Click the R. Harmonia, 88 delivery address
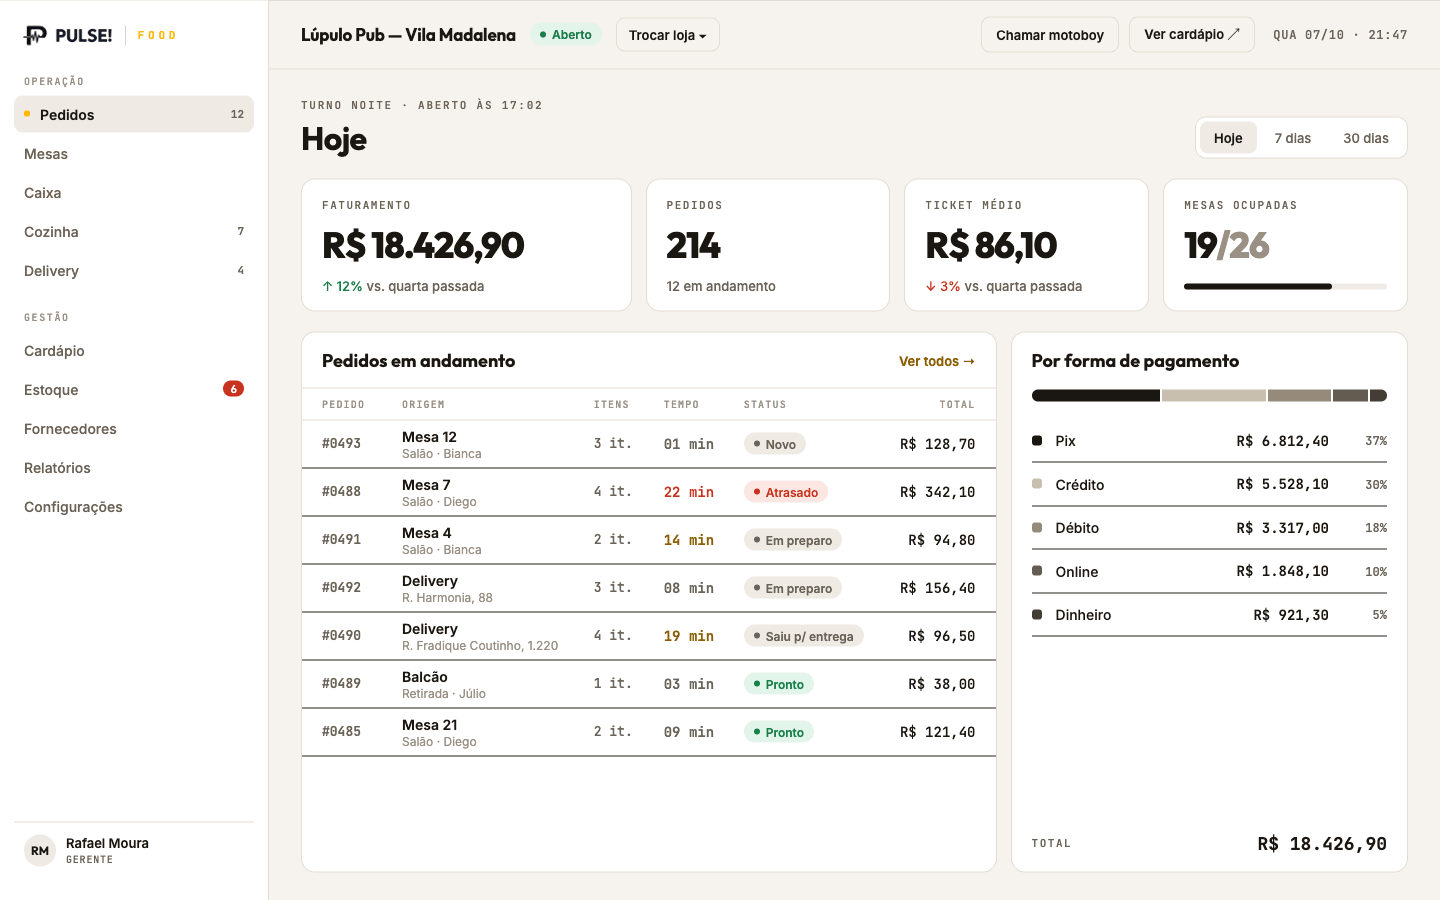Viewport: 1440px width, 900px height. click(447, 598)
